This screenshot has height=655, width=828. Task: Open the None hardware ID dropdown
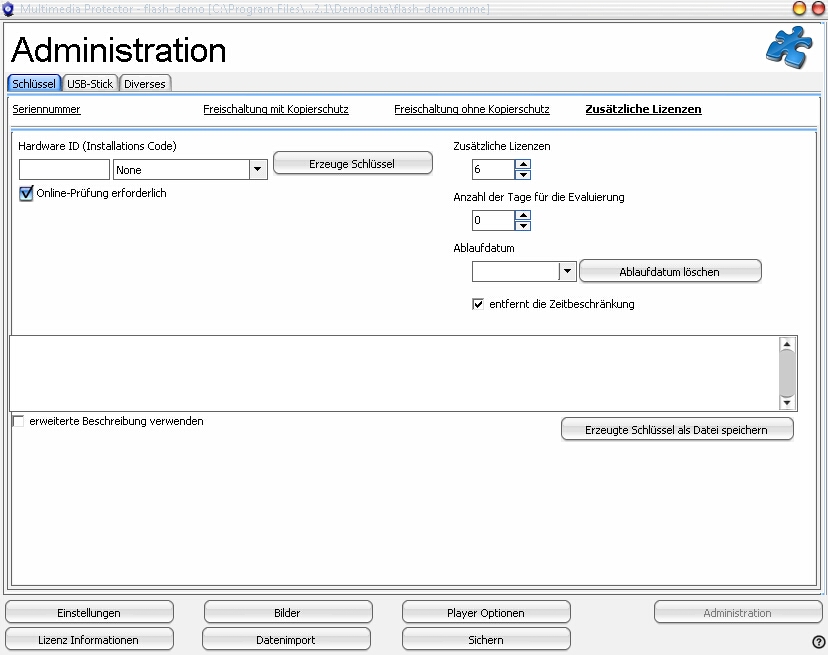pyautogui.click(x=258, y=170)
